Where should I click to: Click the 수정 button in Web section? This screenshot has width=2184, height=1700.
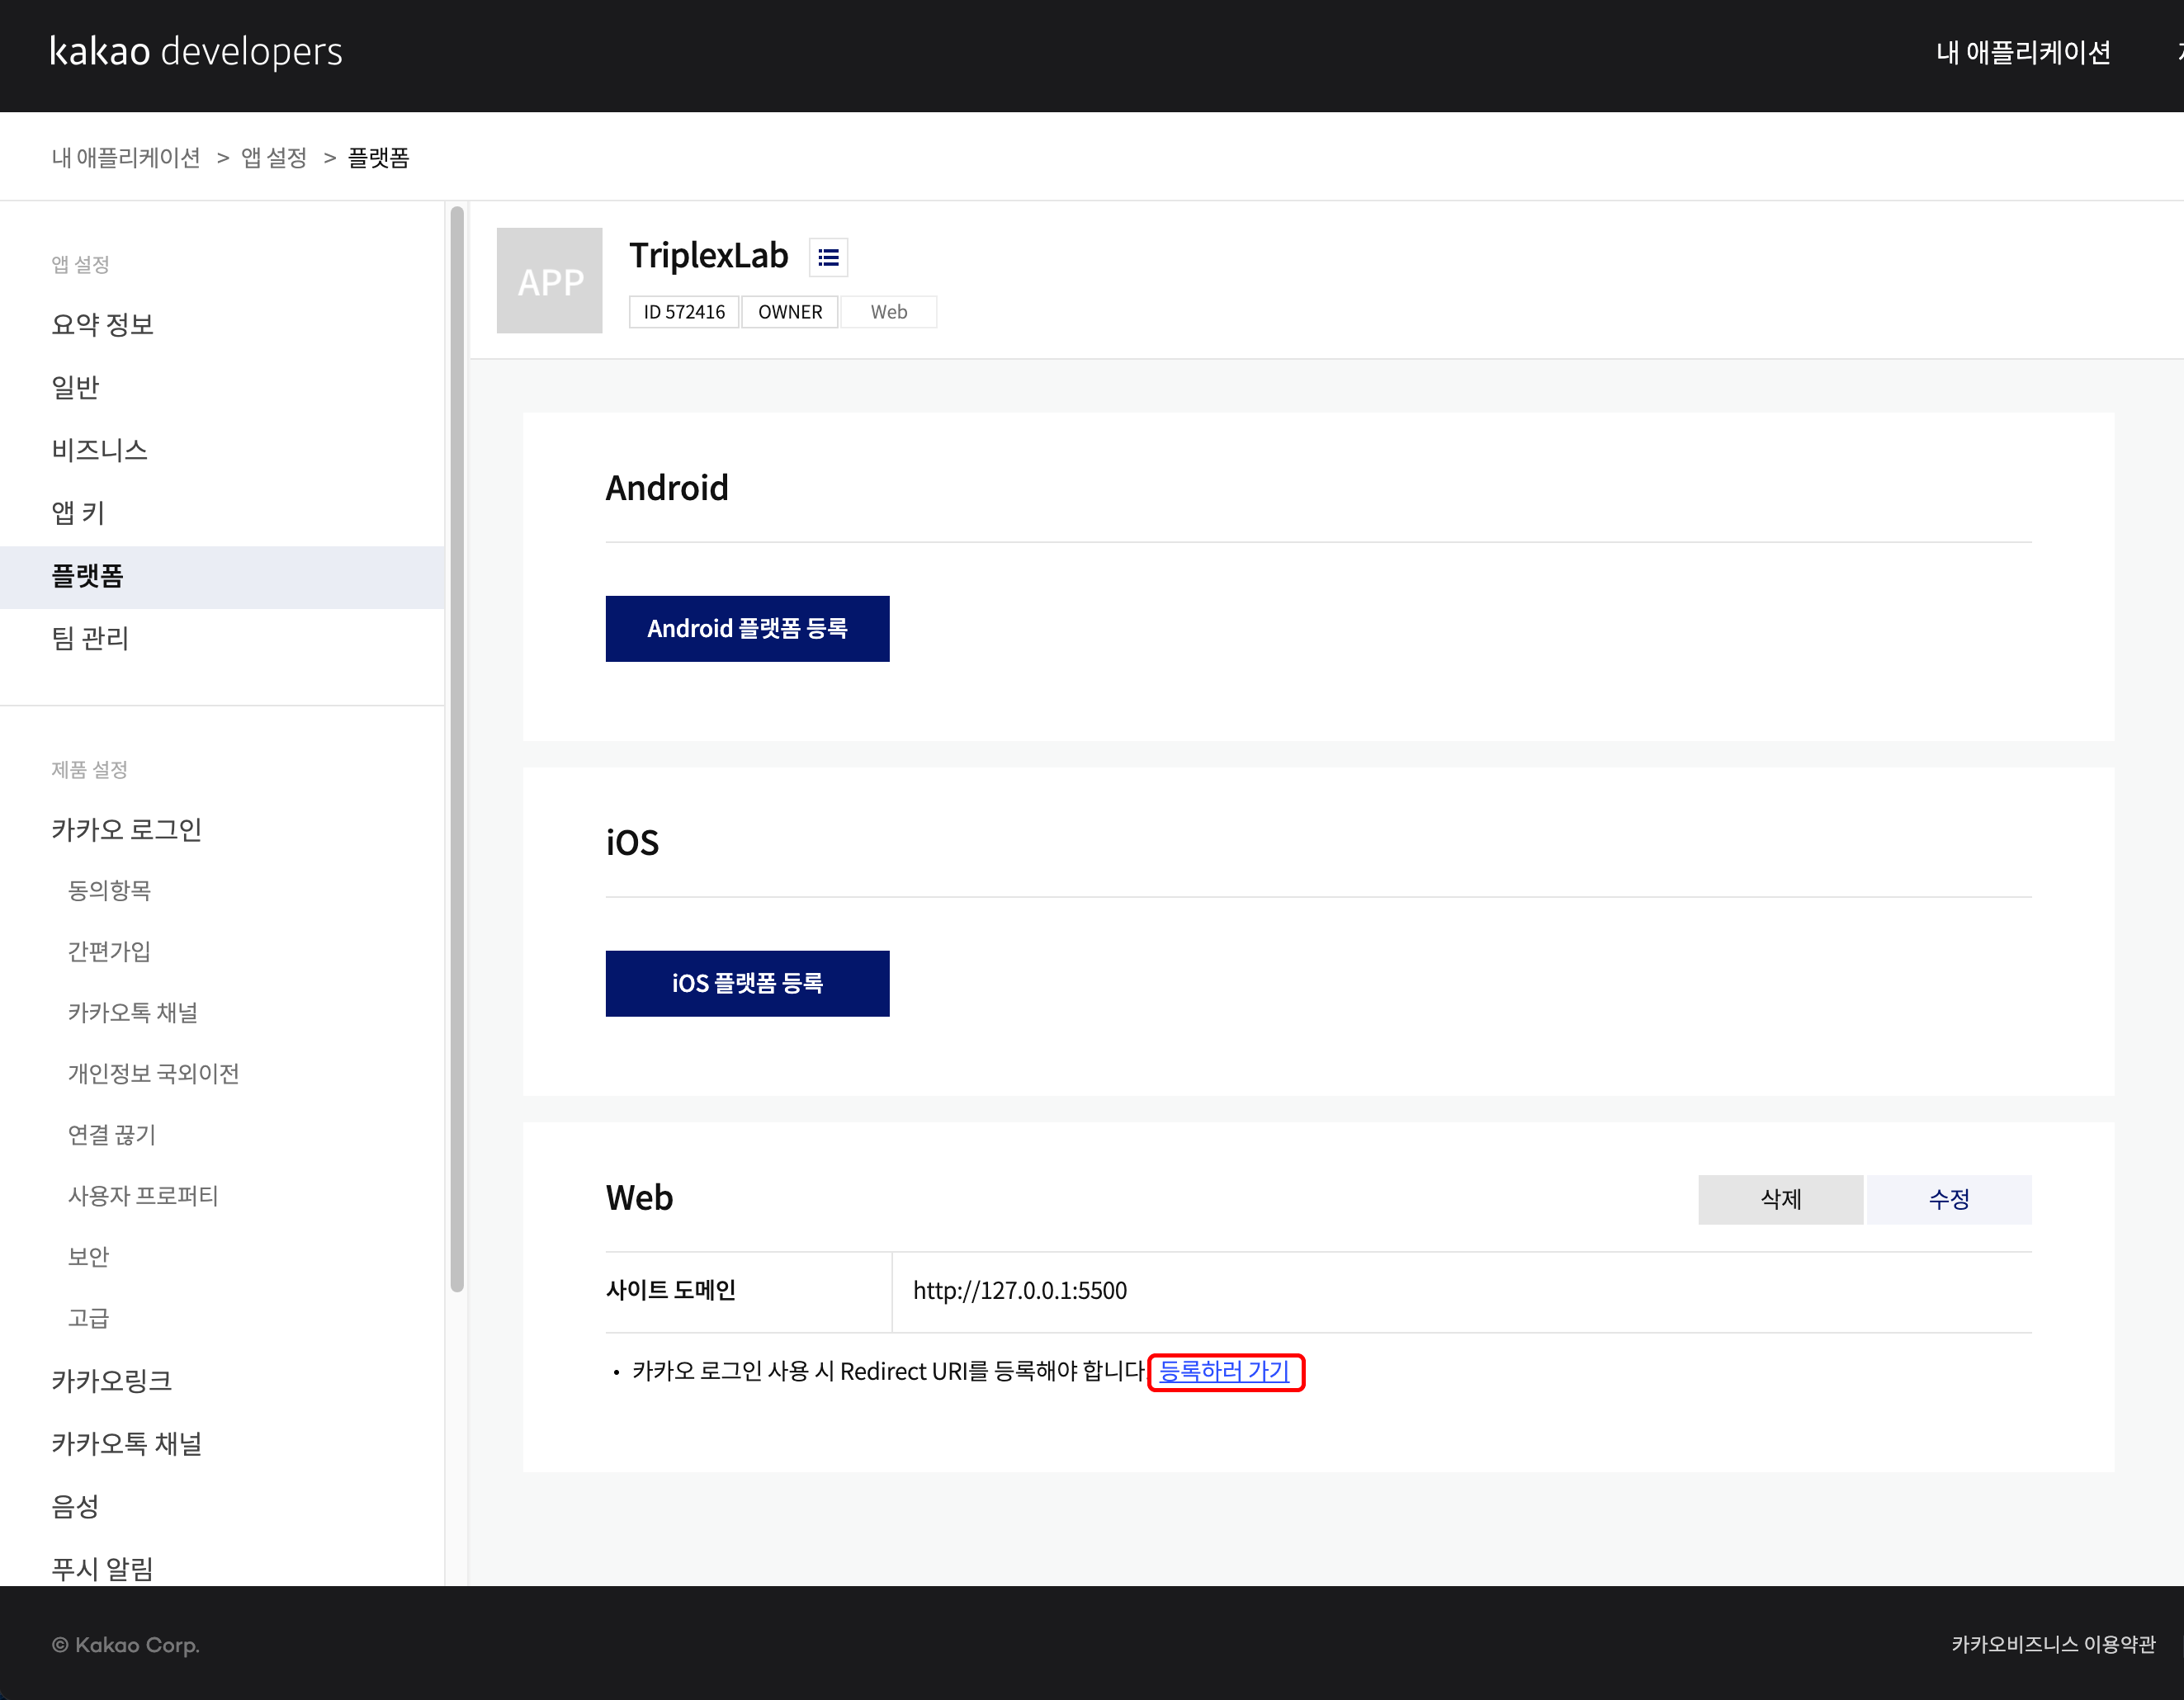click(x=1948, y=1199)
